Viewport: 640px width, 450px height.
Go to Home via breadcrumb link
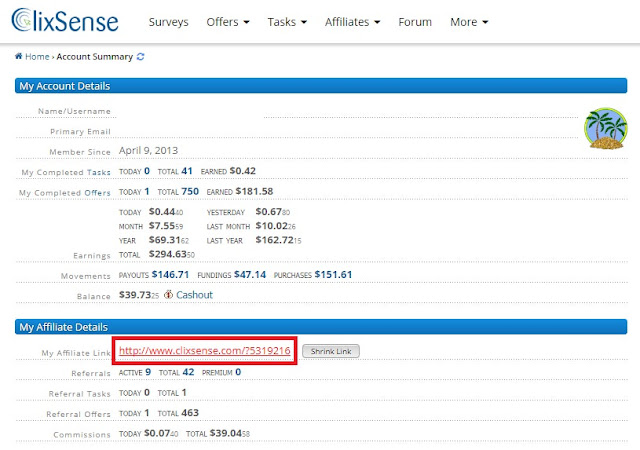point(37,56)
